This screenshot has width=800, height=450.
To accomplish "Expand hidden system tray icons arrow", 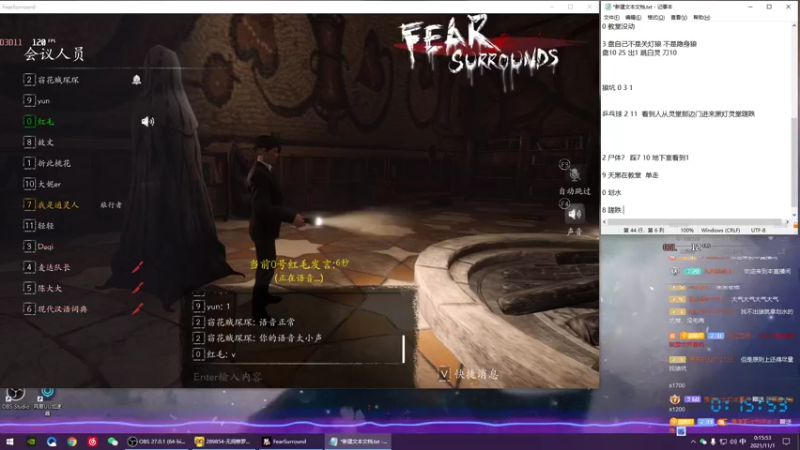I will (x=692, y=442).
